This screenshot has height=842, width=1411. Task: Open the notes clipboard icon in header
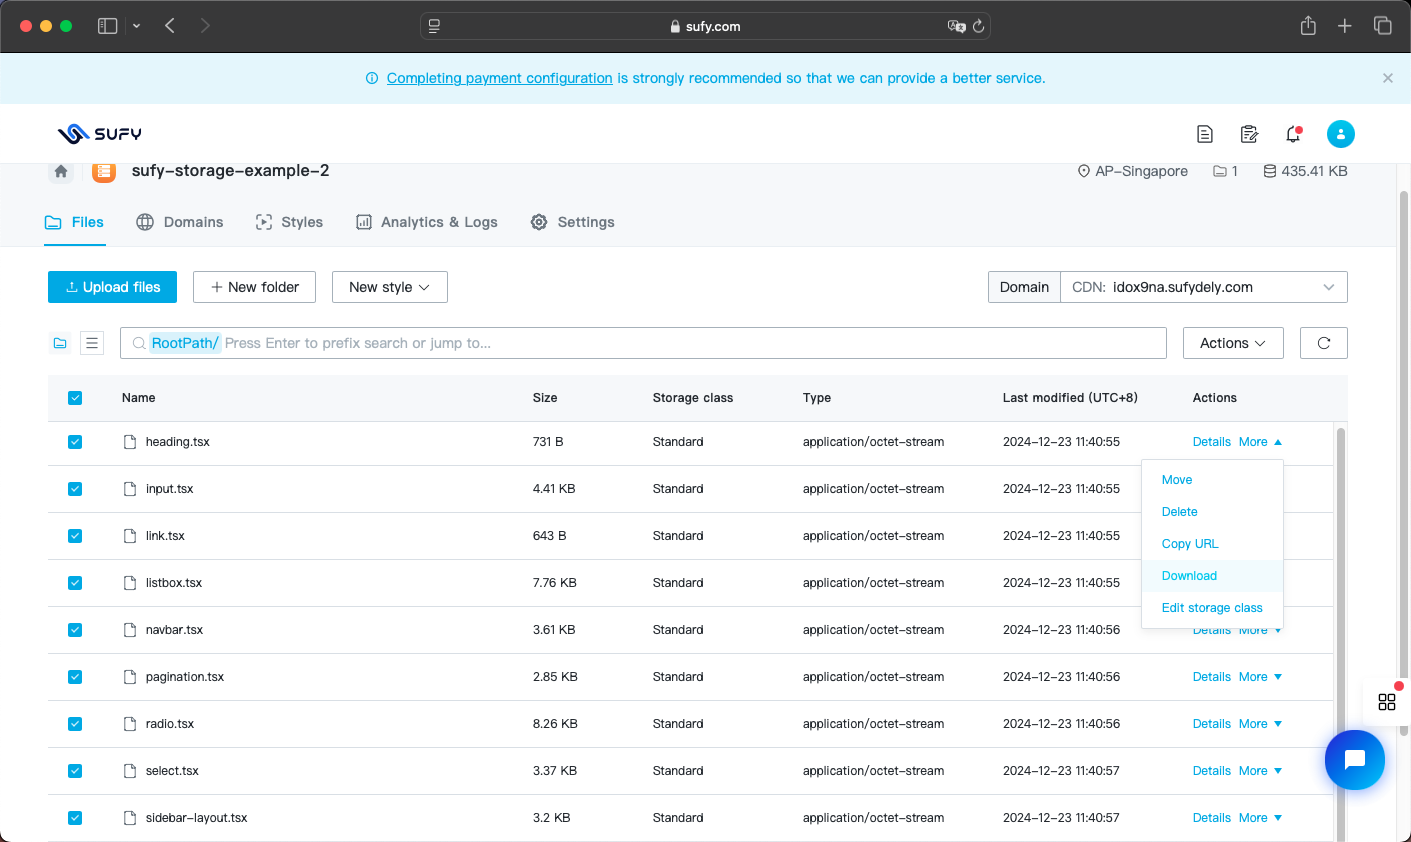(x=1249, y=134)
